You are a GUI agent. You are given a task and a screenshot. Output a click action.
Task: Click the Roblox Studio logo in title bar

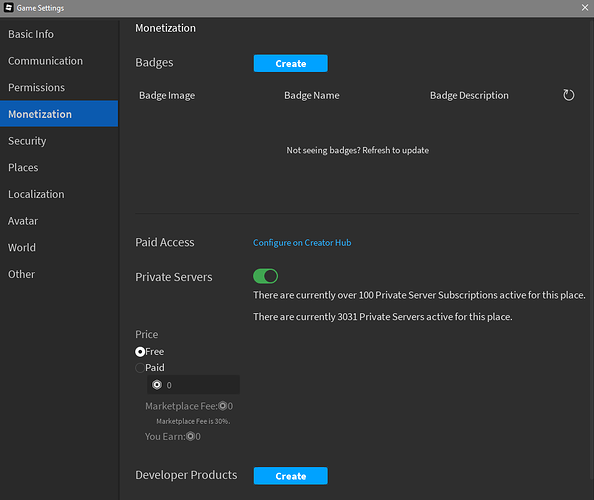[9, 8]
